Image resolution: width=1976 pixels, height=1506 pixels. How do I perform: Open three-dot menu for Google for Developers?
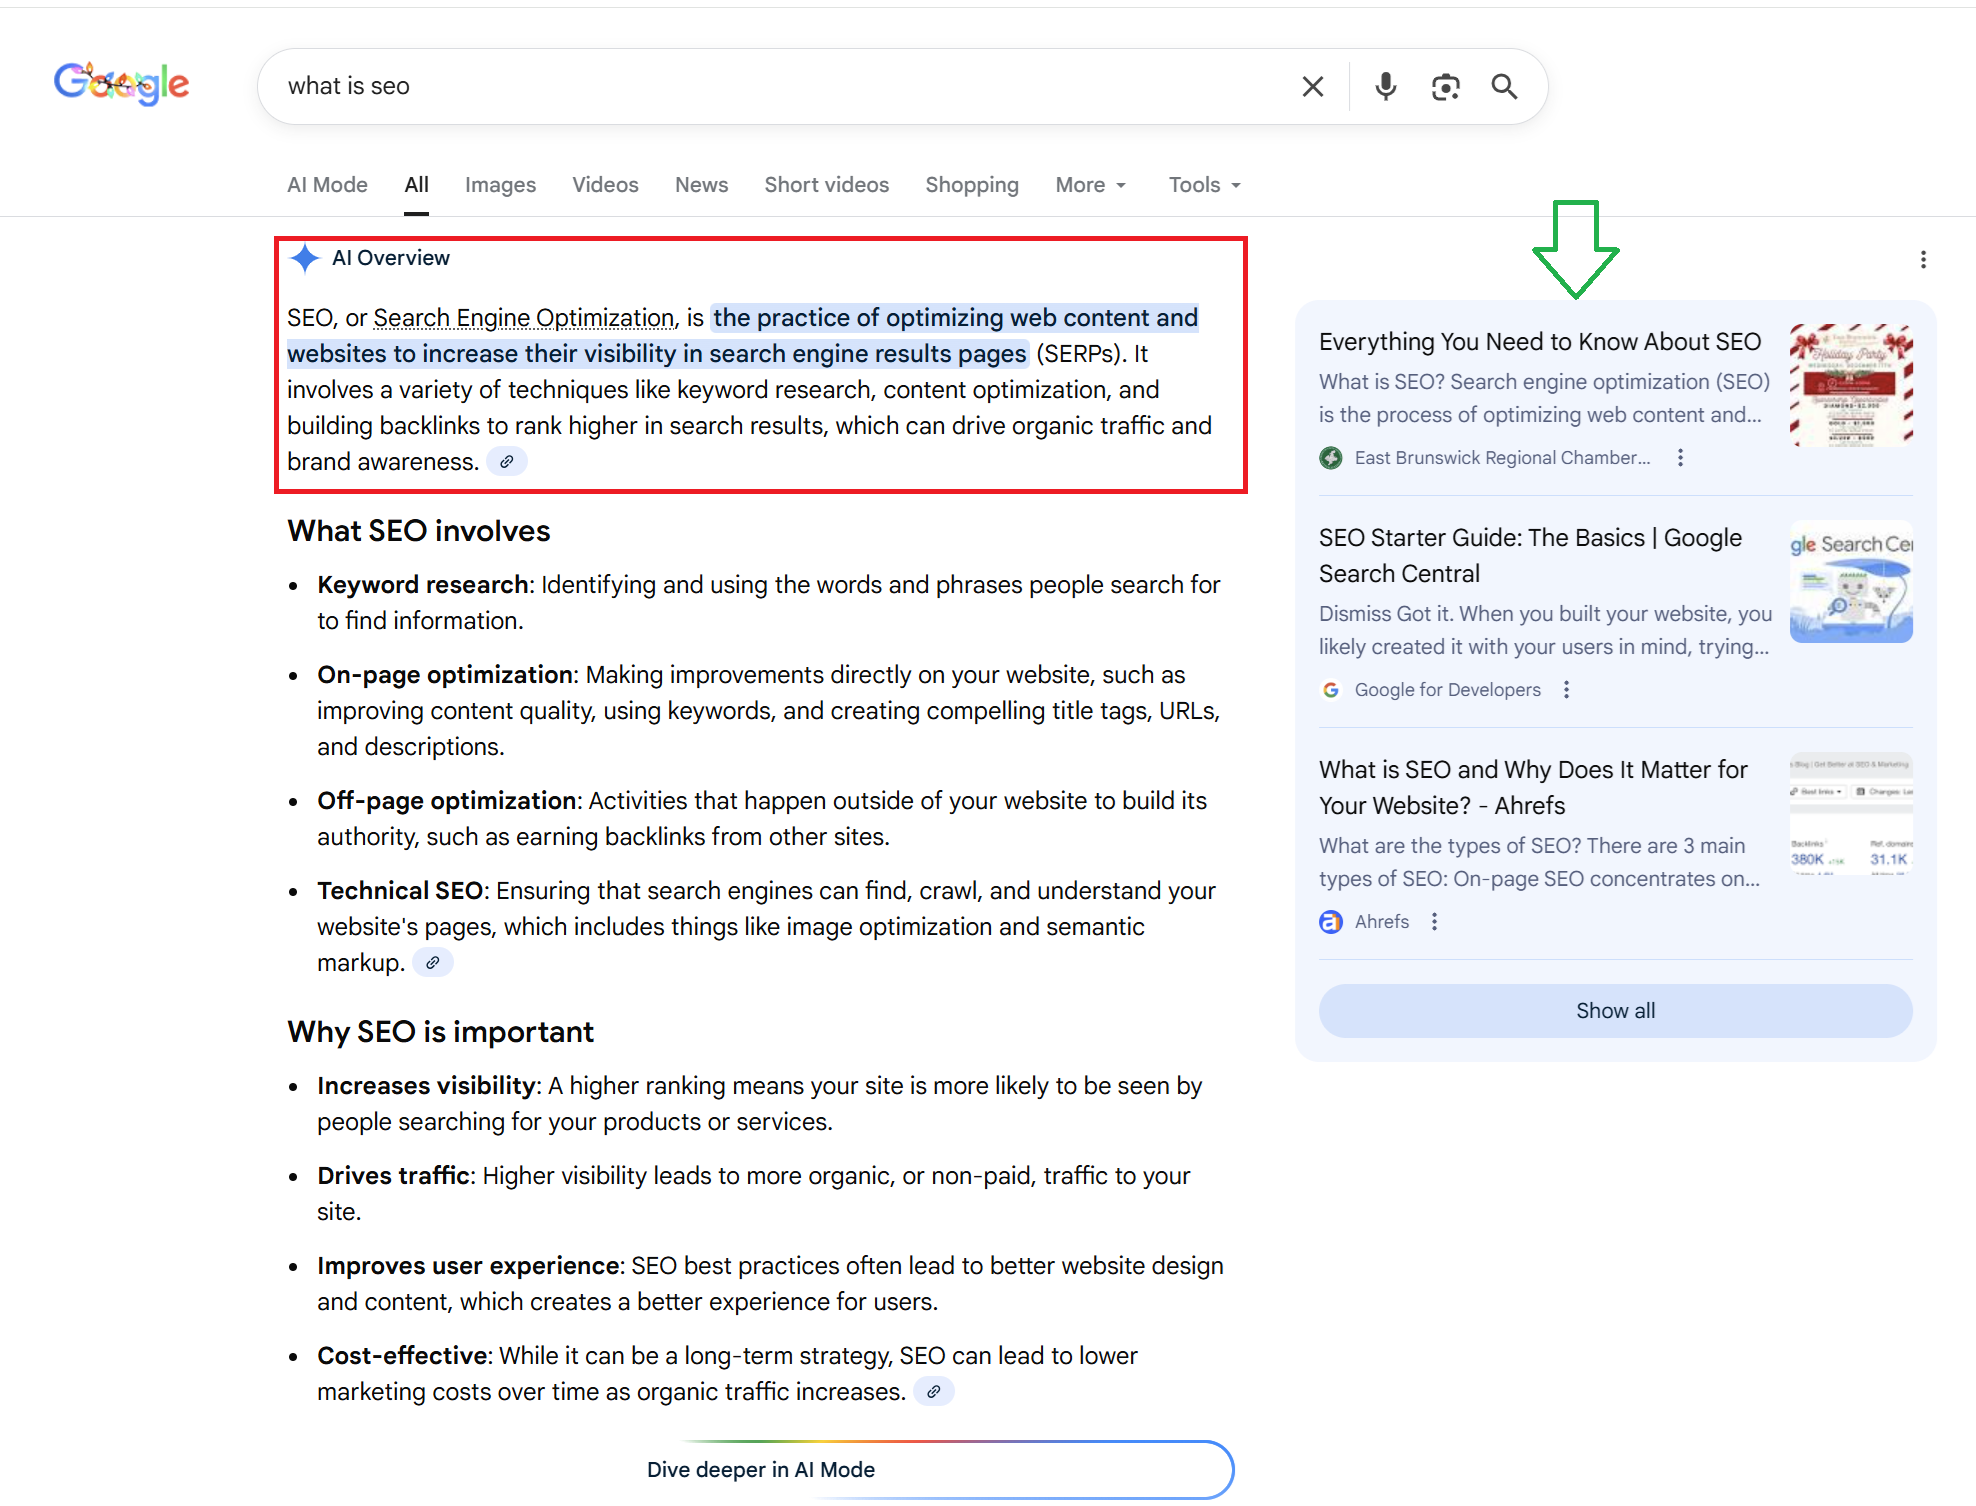(x=1566, y=690)
